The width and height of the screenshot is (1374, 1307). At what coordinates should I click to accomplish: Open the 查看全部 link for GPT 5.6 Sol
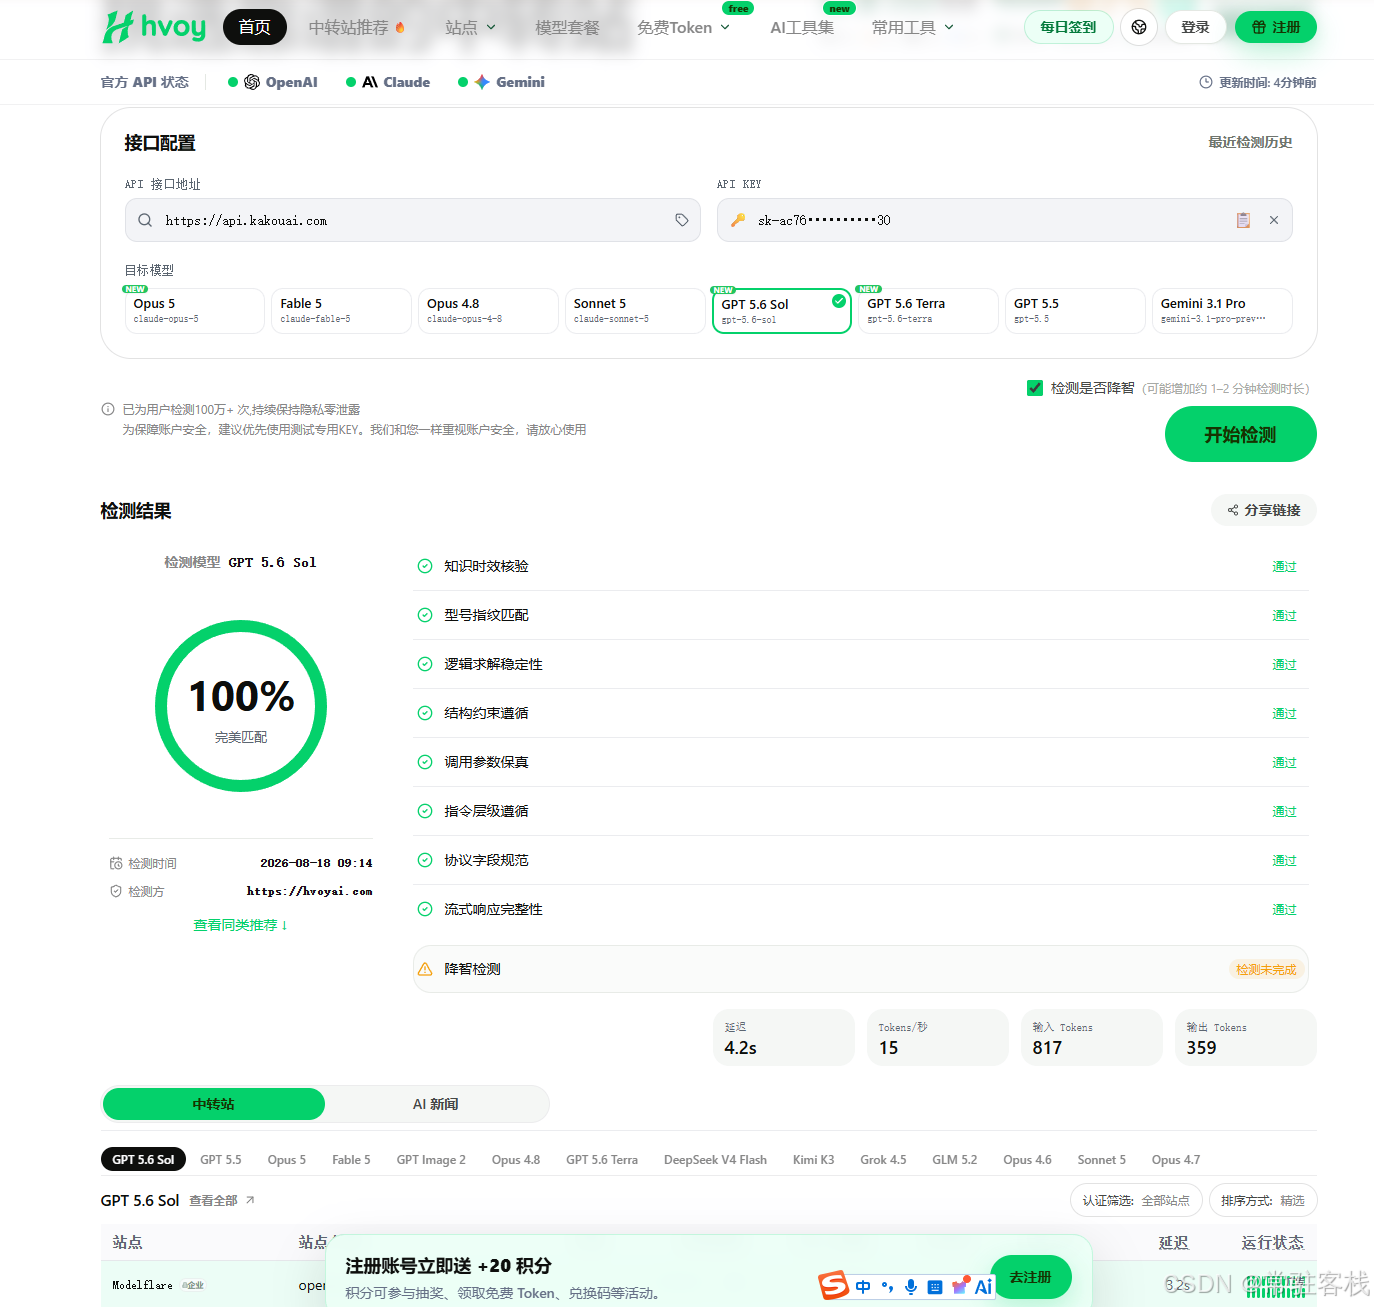point(222,1200)
